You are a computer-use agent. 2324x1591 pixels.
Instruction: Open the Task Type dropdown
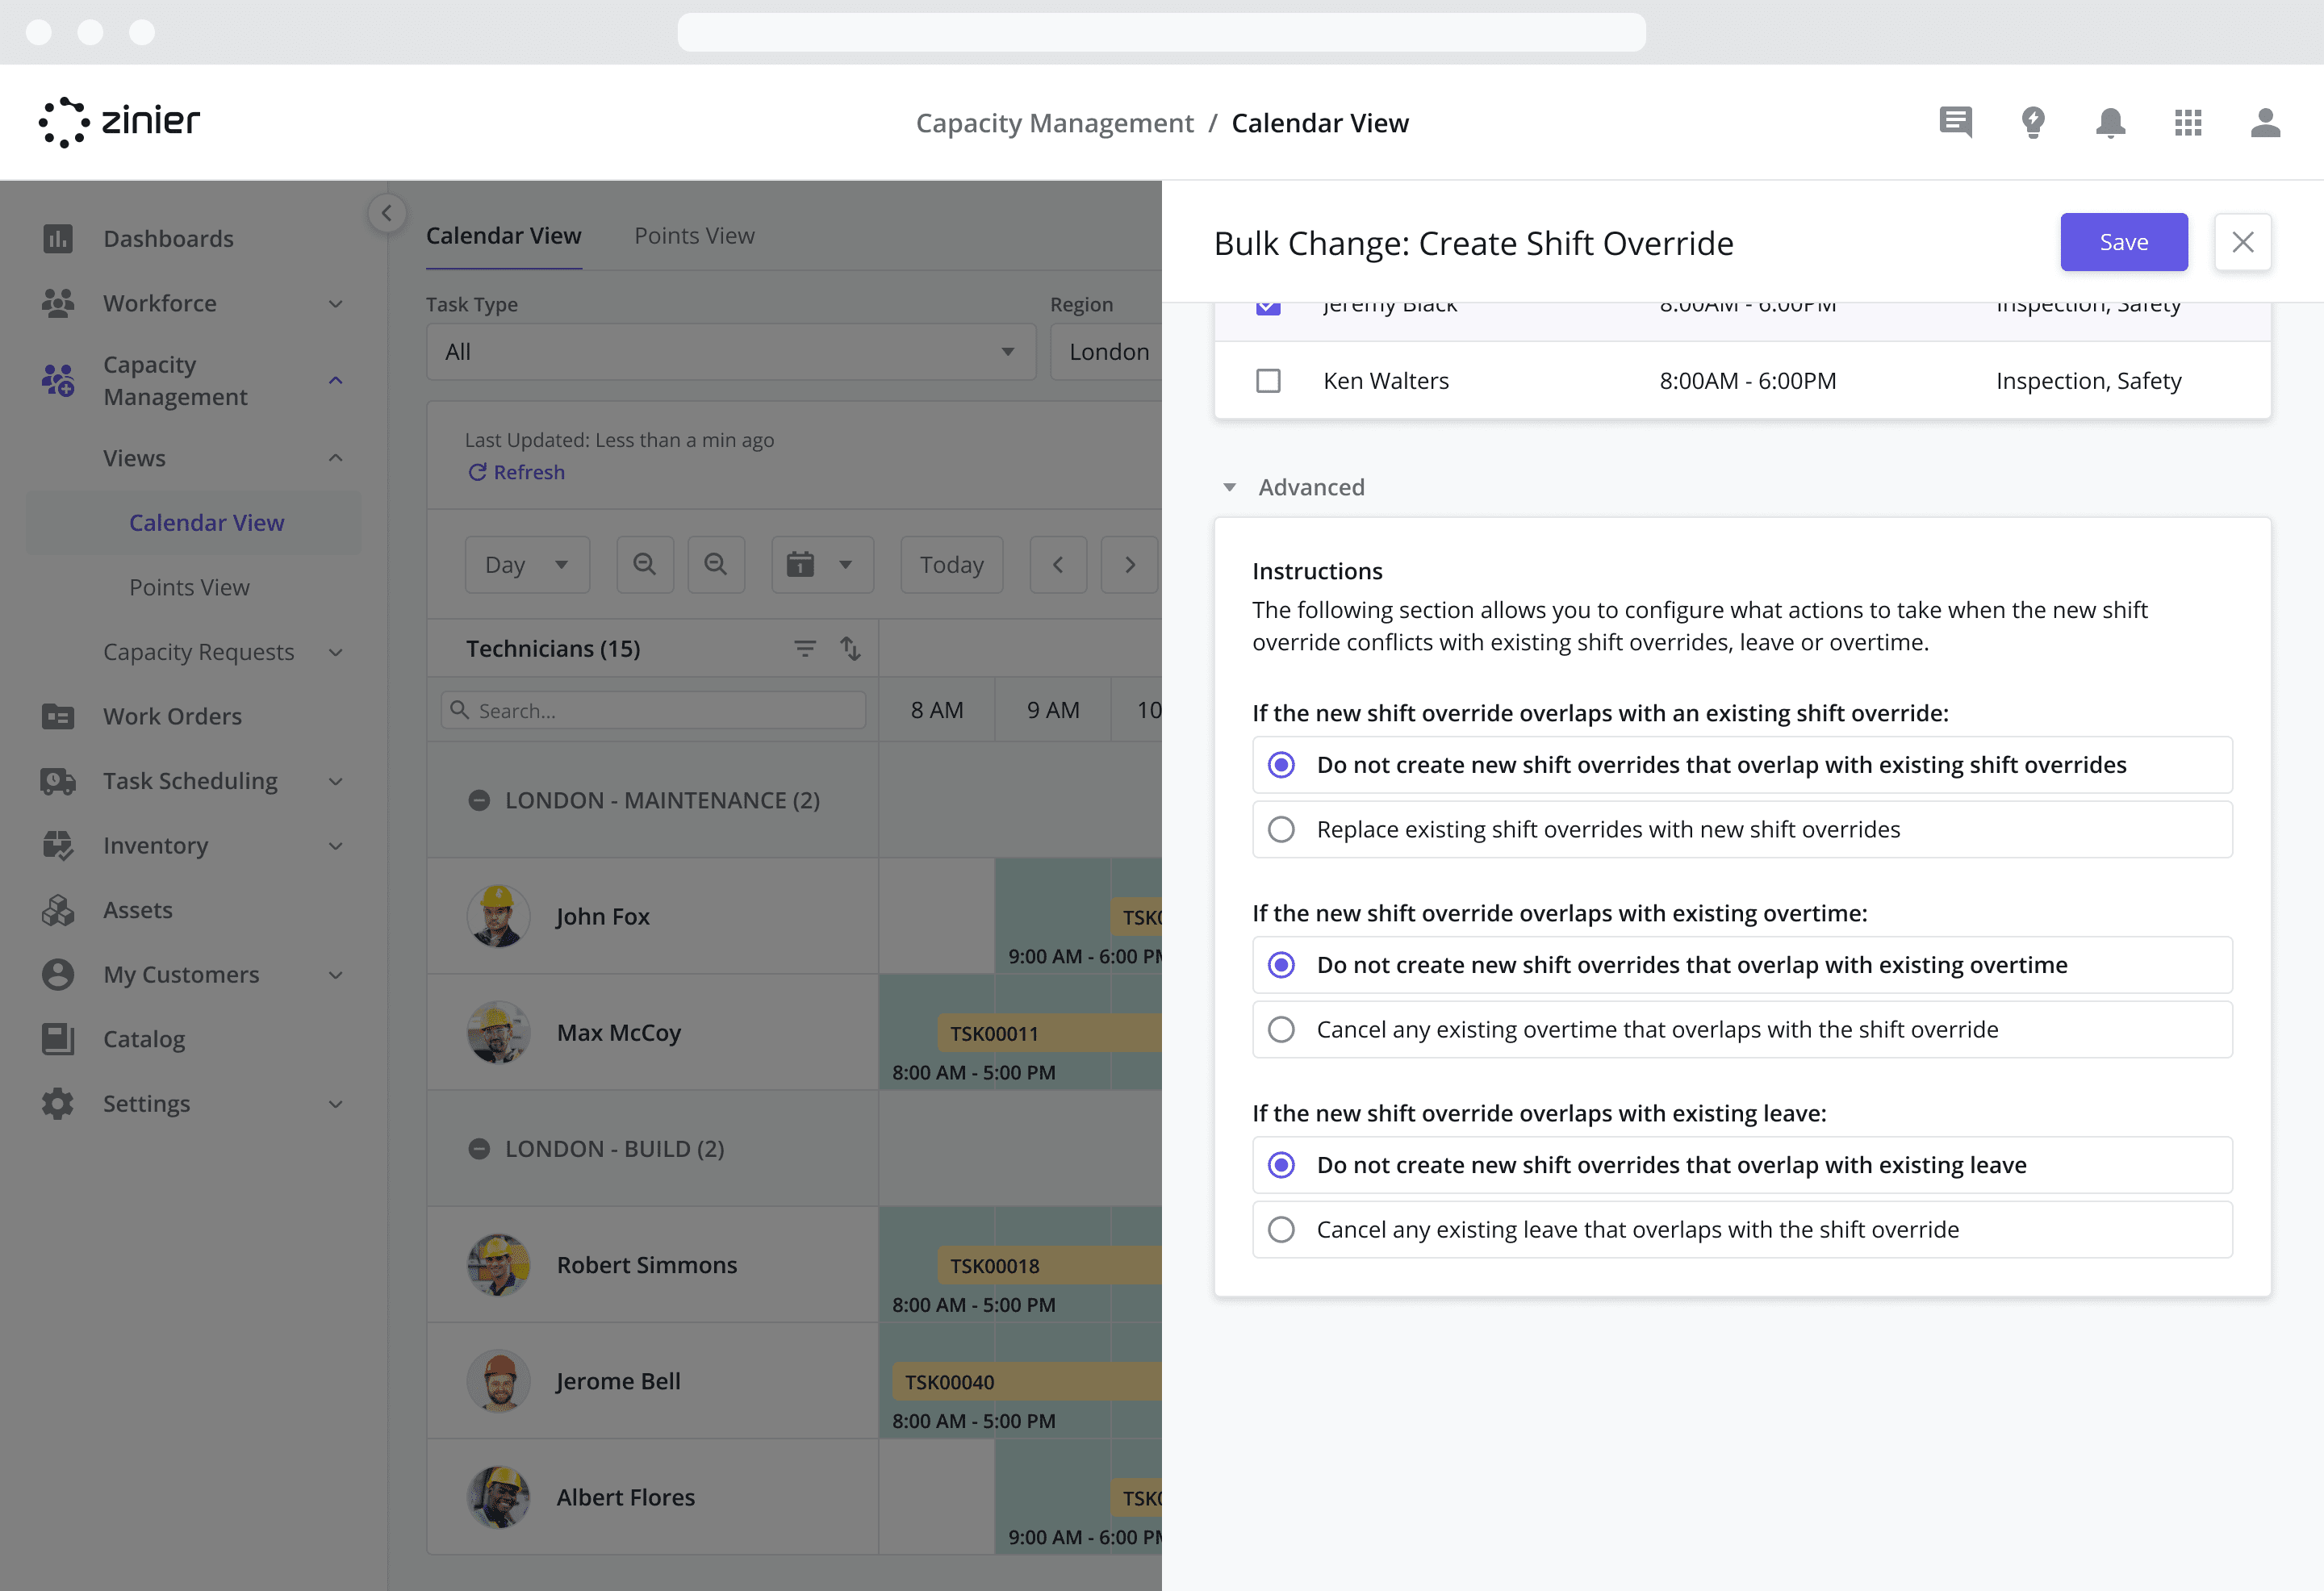click(x=731, y=352)
